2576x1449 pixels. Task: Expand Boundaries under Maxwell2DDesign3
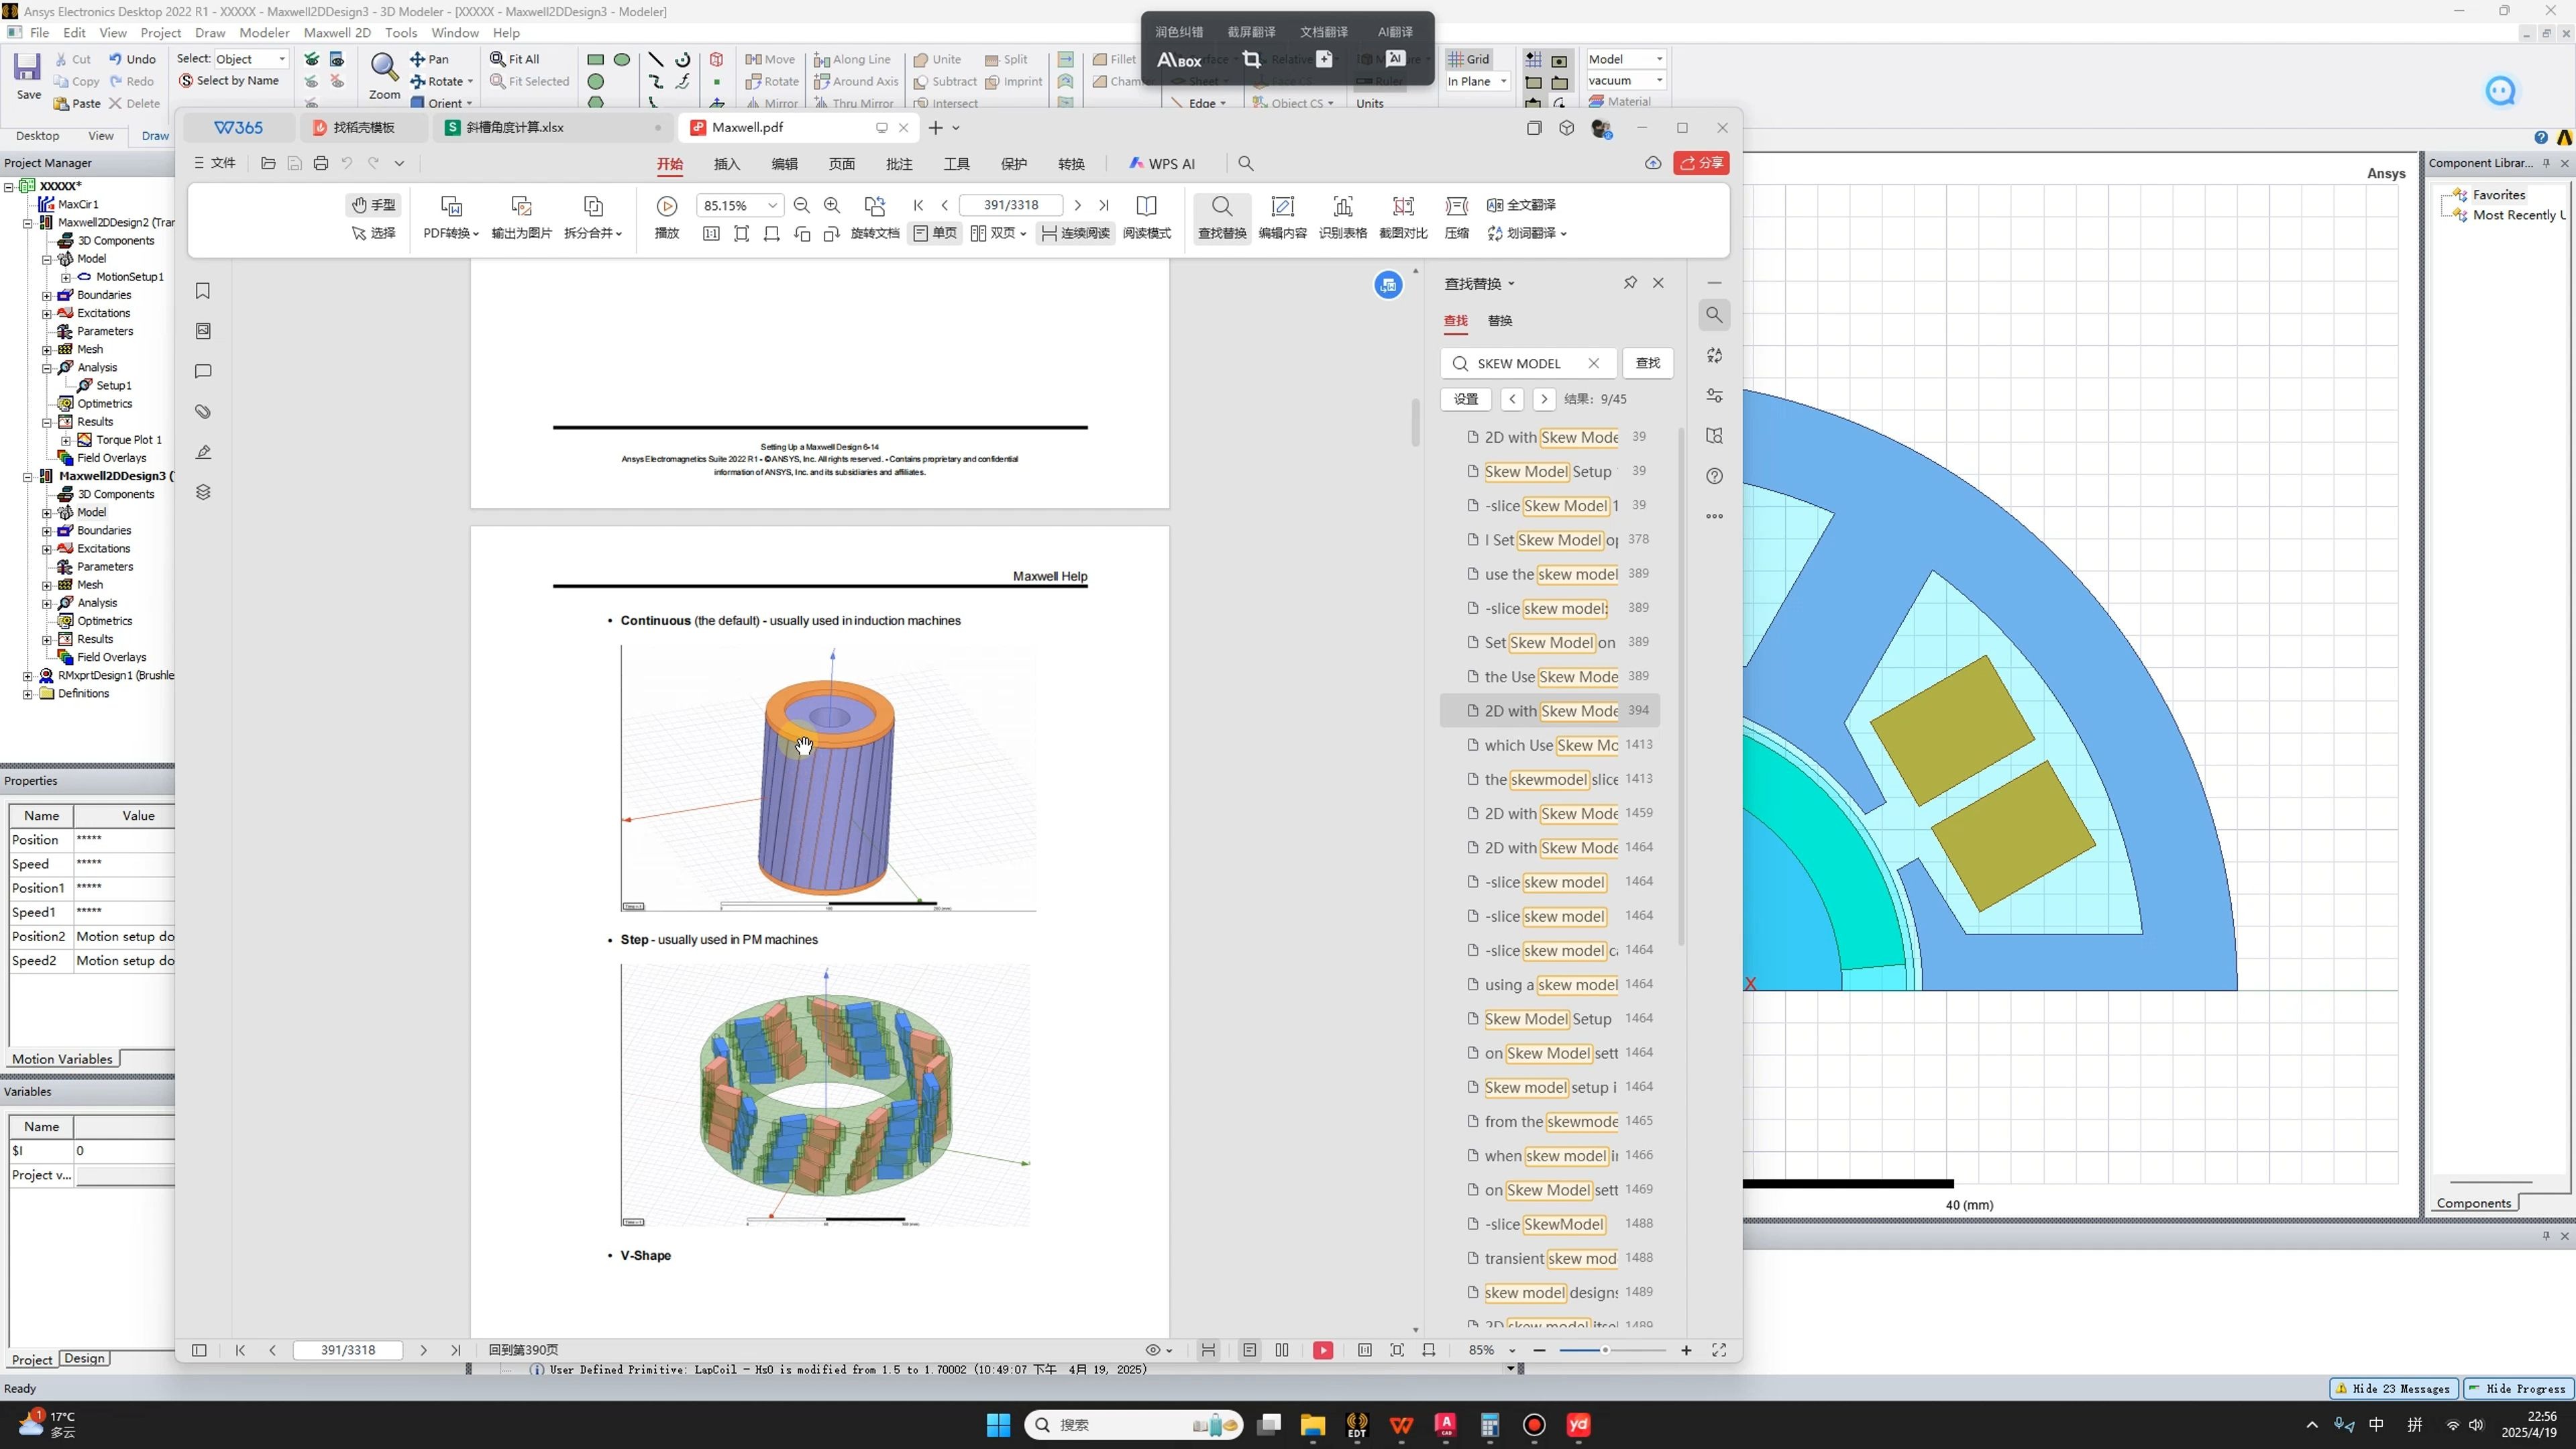(47, 530)
